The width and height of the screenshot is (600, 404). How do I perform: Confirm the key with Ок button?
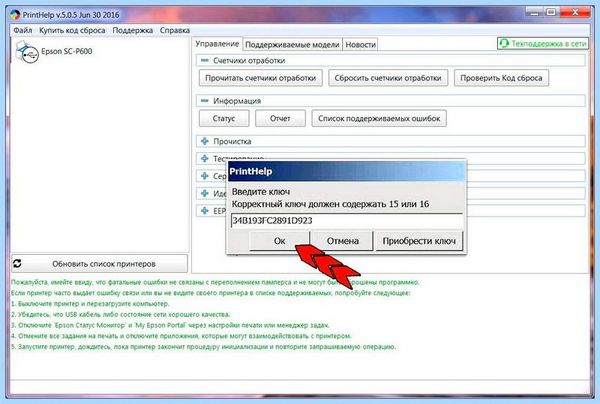coord(279,241)
